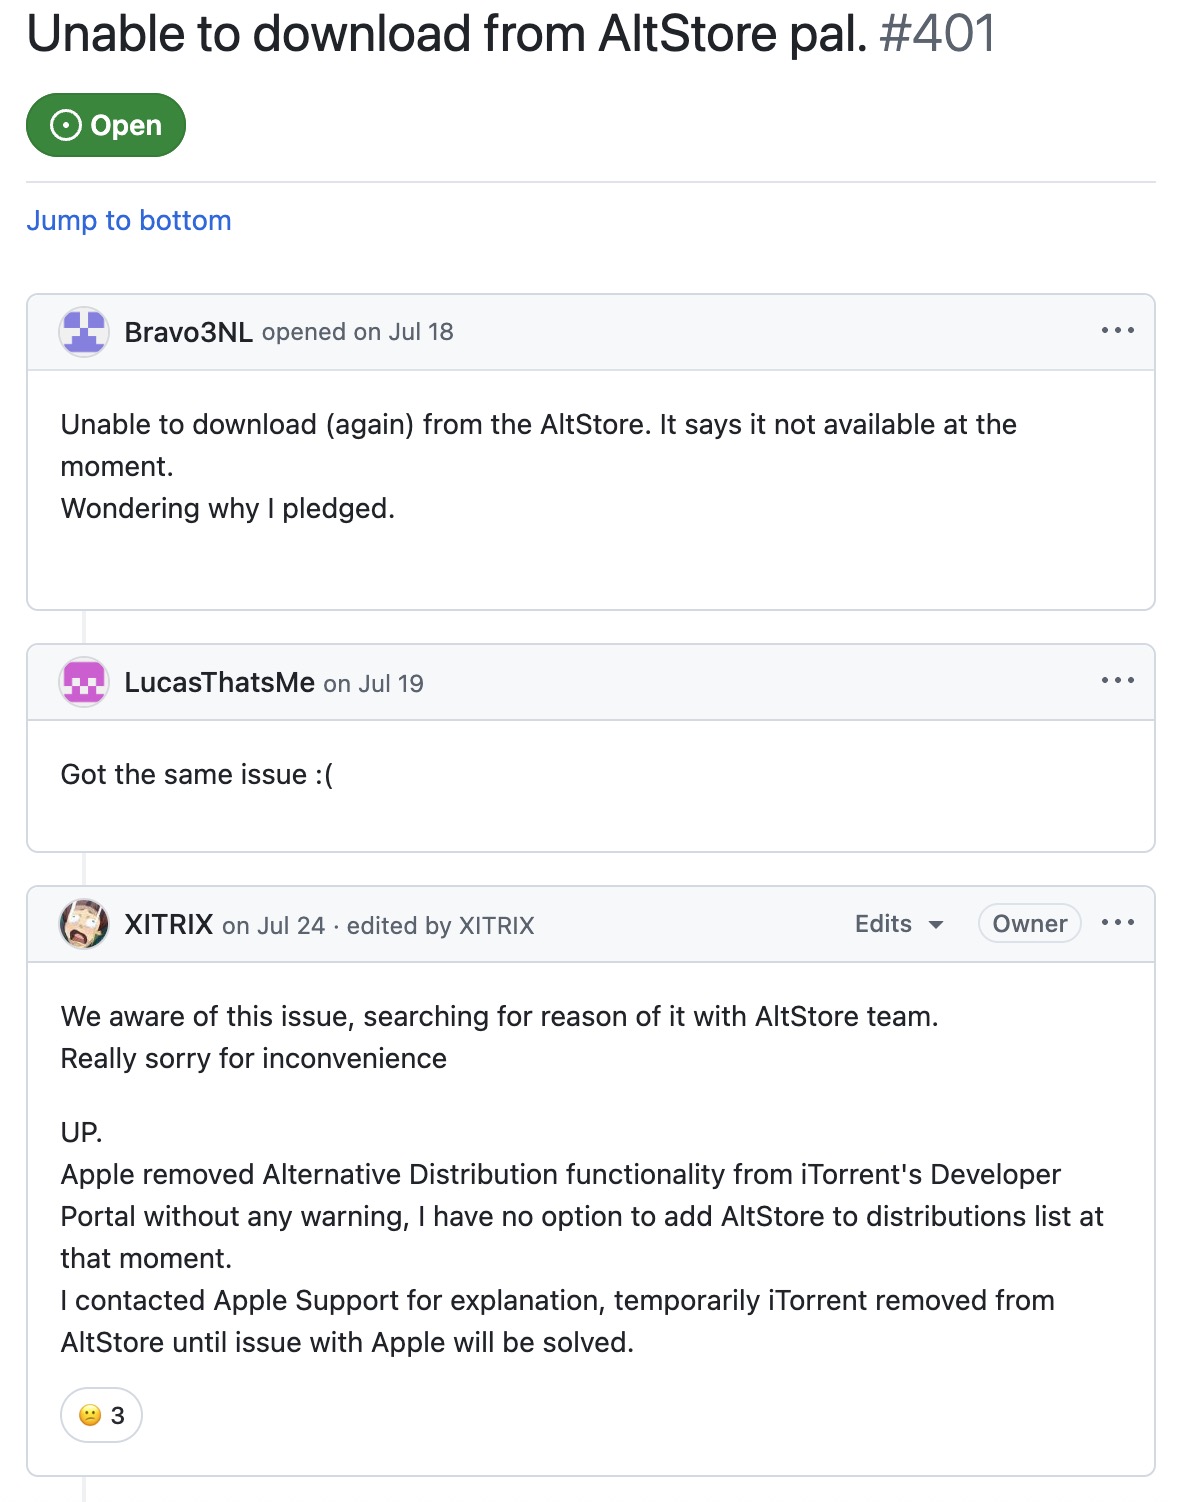The image size is (1184, 1502).
Task: Click the 'opened on Jul 18' timestamp
Action: click(x=358, y=332)
